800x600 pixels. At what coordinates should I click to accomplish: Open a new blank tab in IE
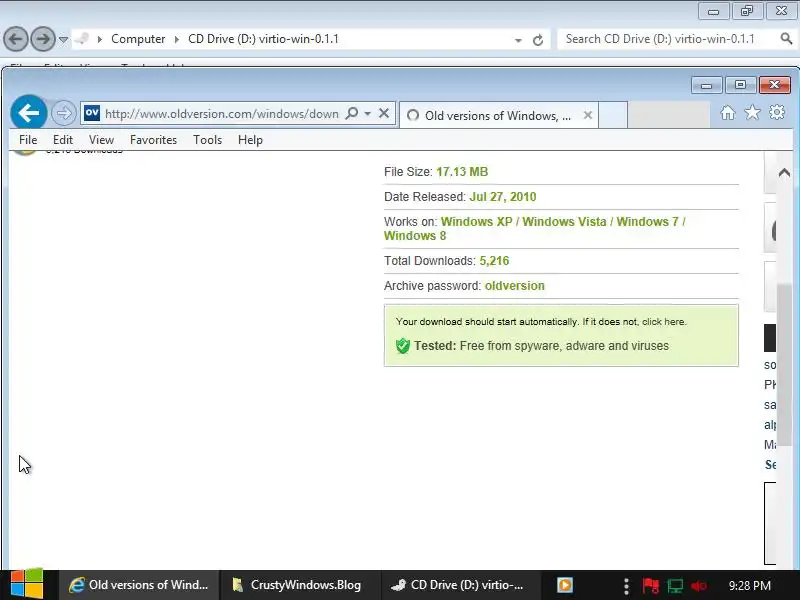coord(613,115)
